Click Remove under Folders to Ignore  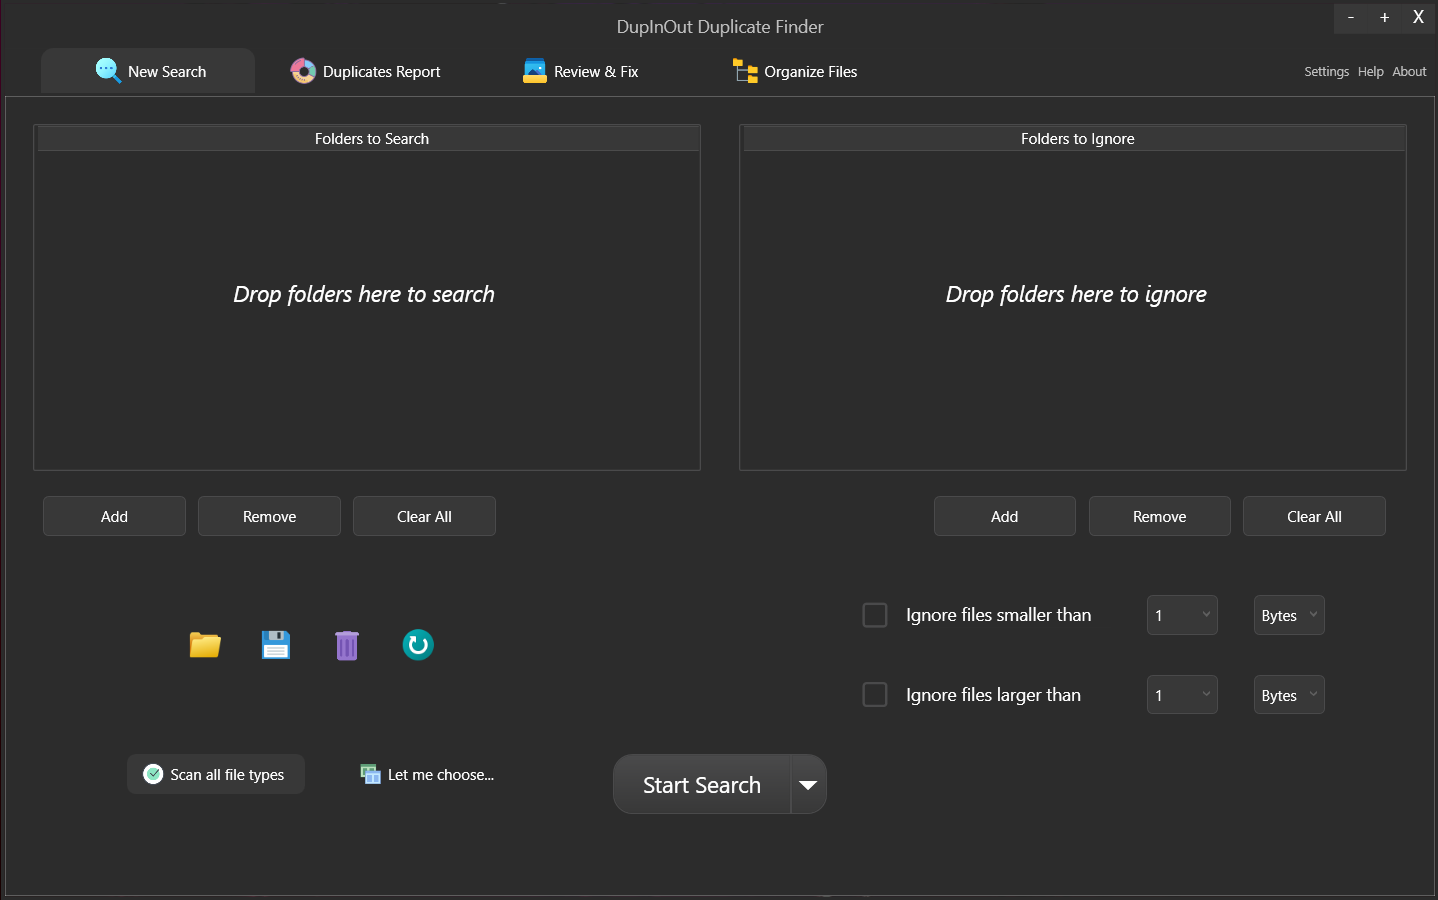(x=1159, y=516)
